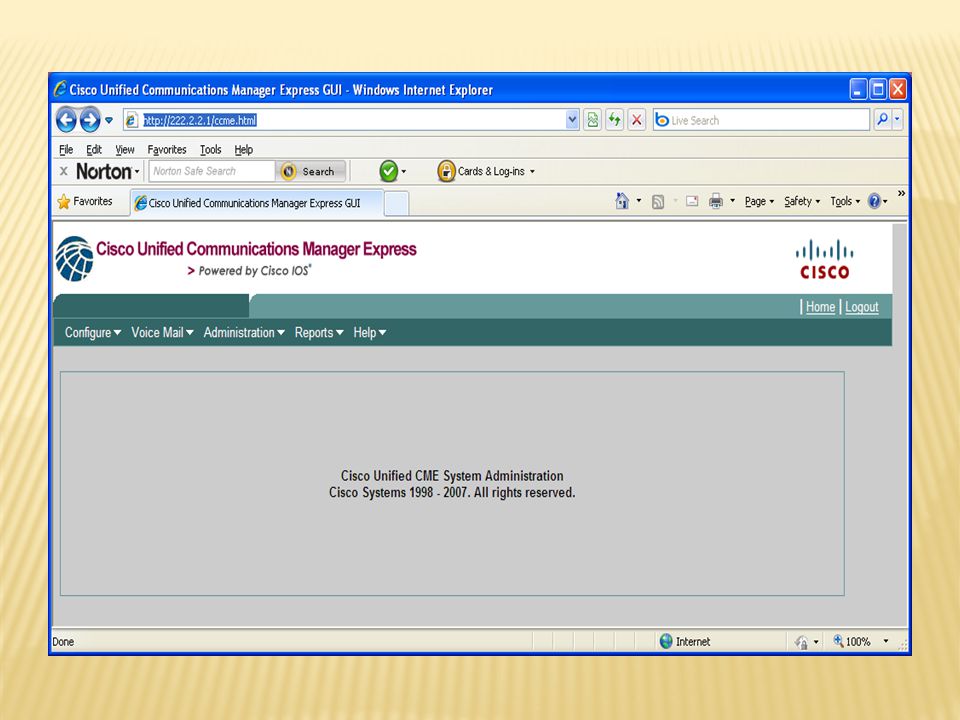Expand the Home icon dropdown arrow

tap(639, 201)
